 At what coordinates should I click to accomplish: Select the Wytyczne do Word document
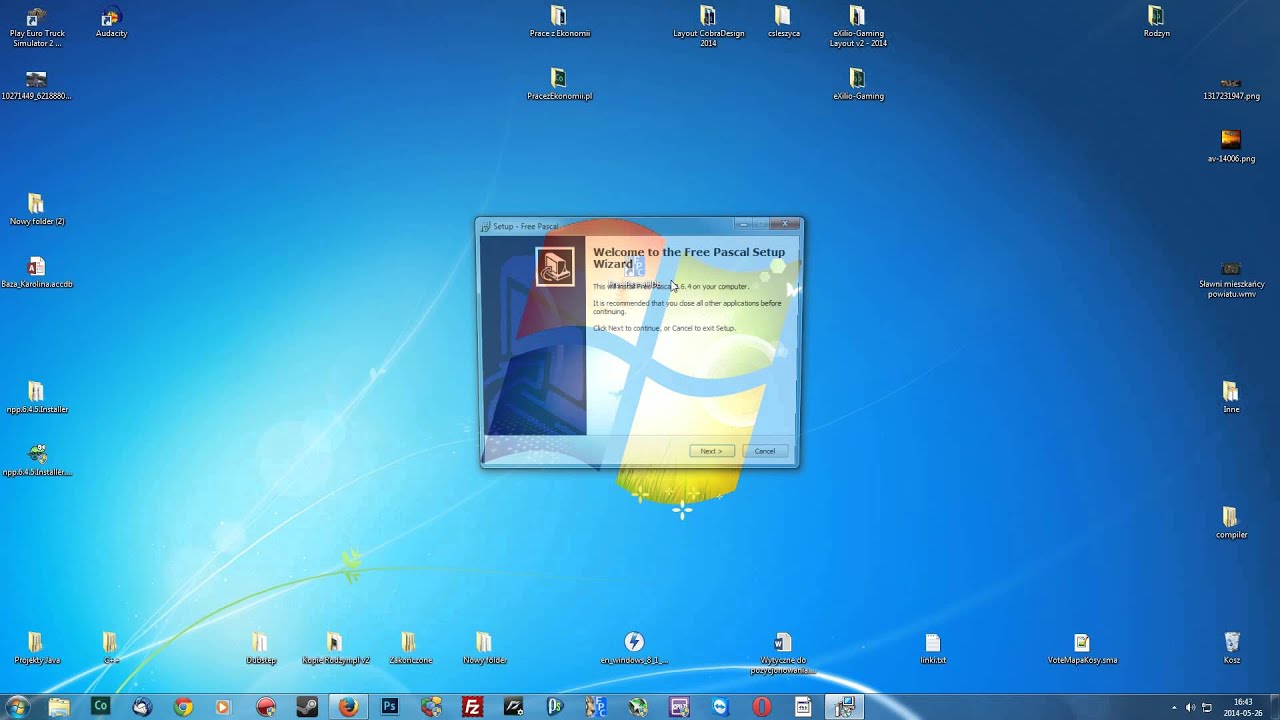782,654
